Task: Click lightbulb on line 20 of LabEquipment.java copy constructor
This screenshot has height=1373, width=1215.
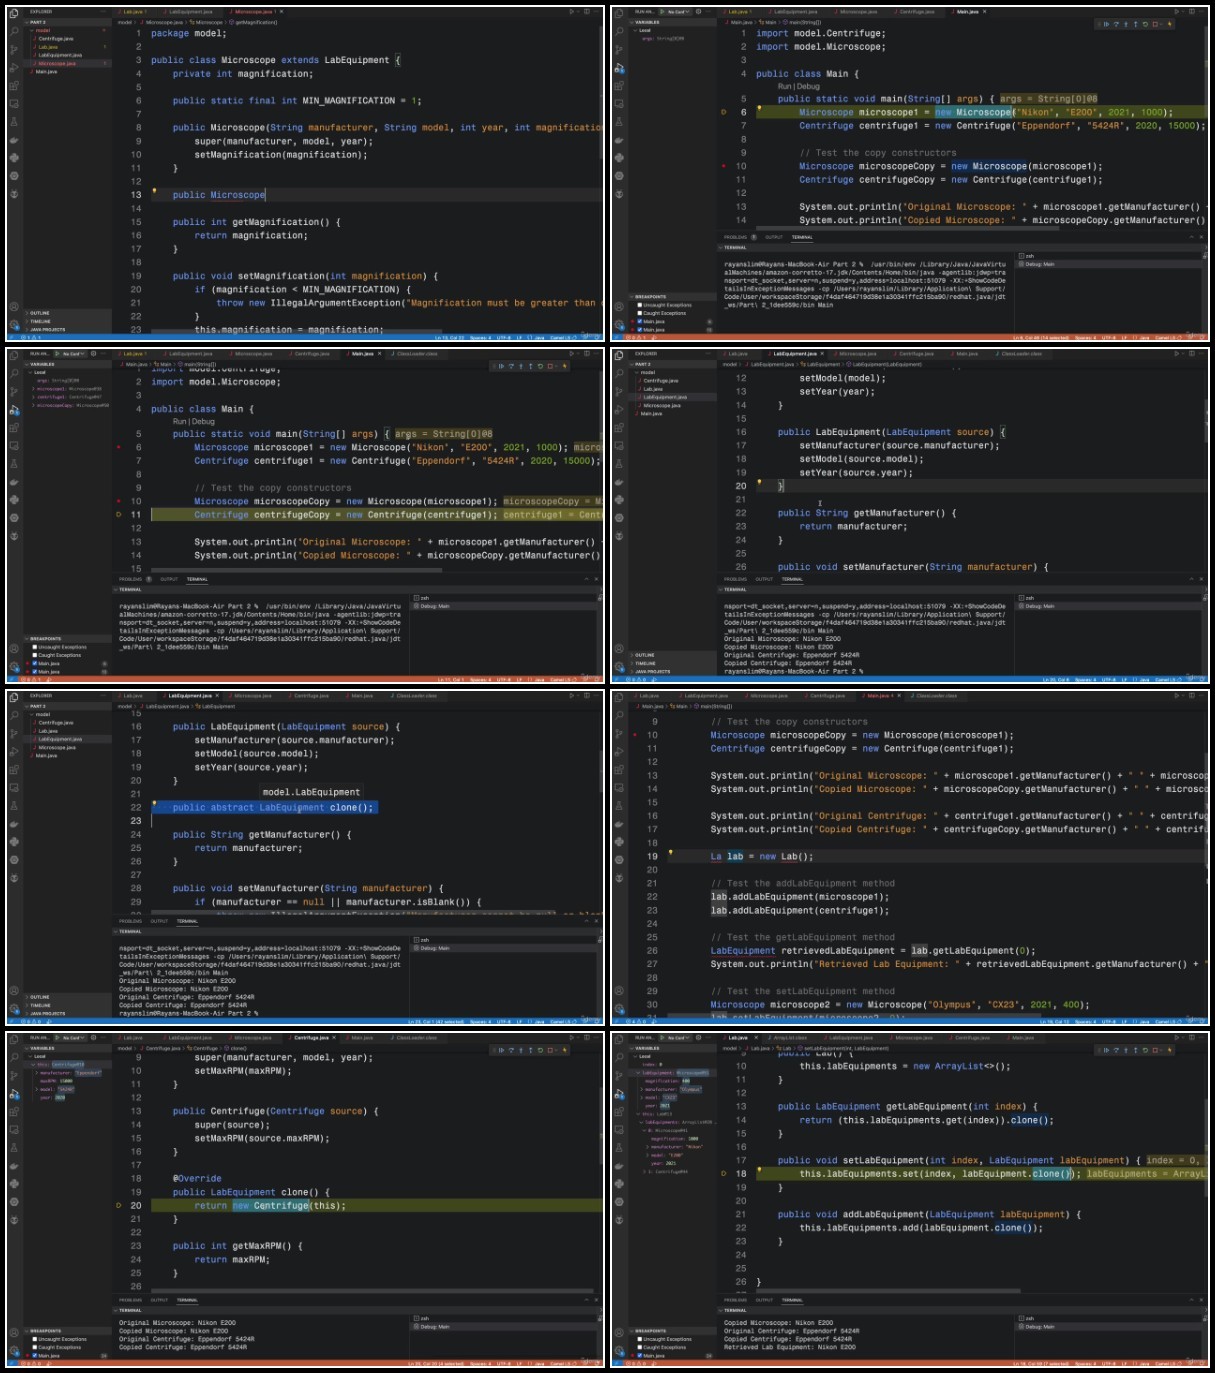Action: 759,482
